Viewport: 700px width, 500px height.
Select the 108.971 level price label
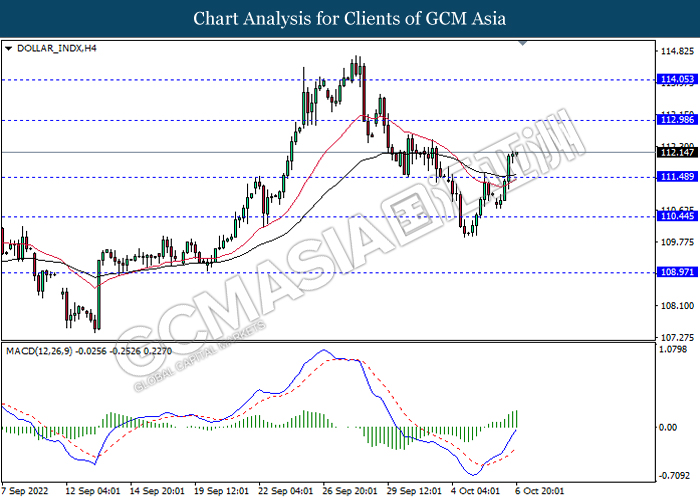coord(677,272)
